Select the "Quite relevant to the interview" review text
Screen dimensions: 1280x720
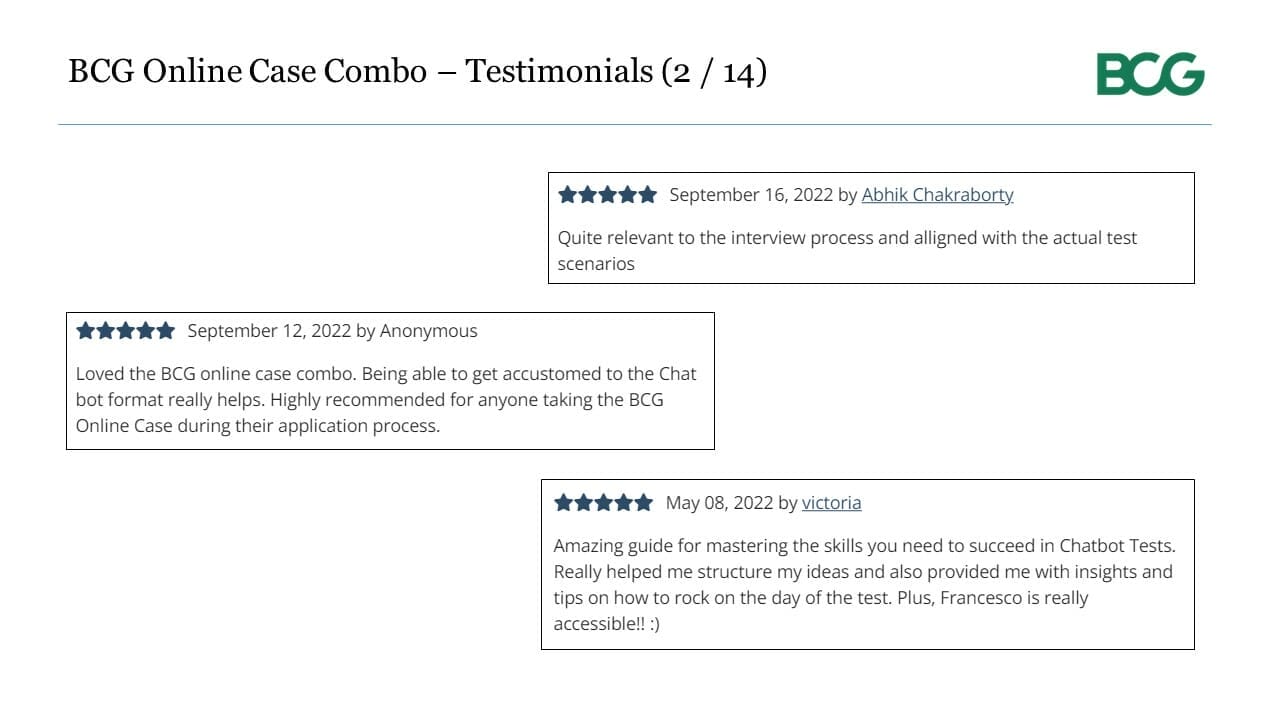click(x=847, y=251)
